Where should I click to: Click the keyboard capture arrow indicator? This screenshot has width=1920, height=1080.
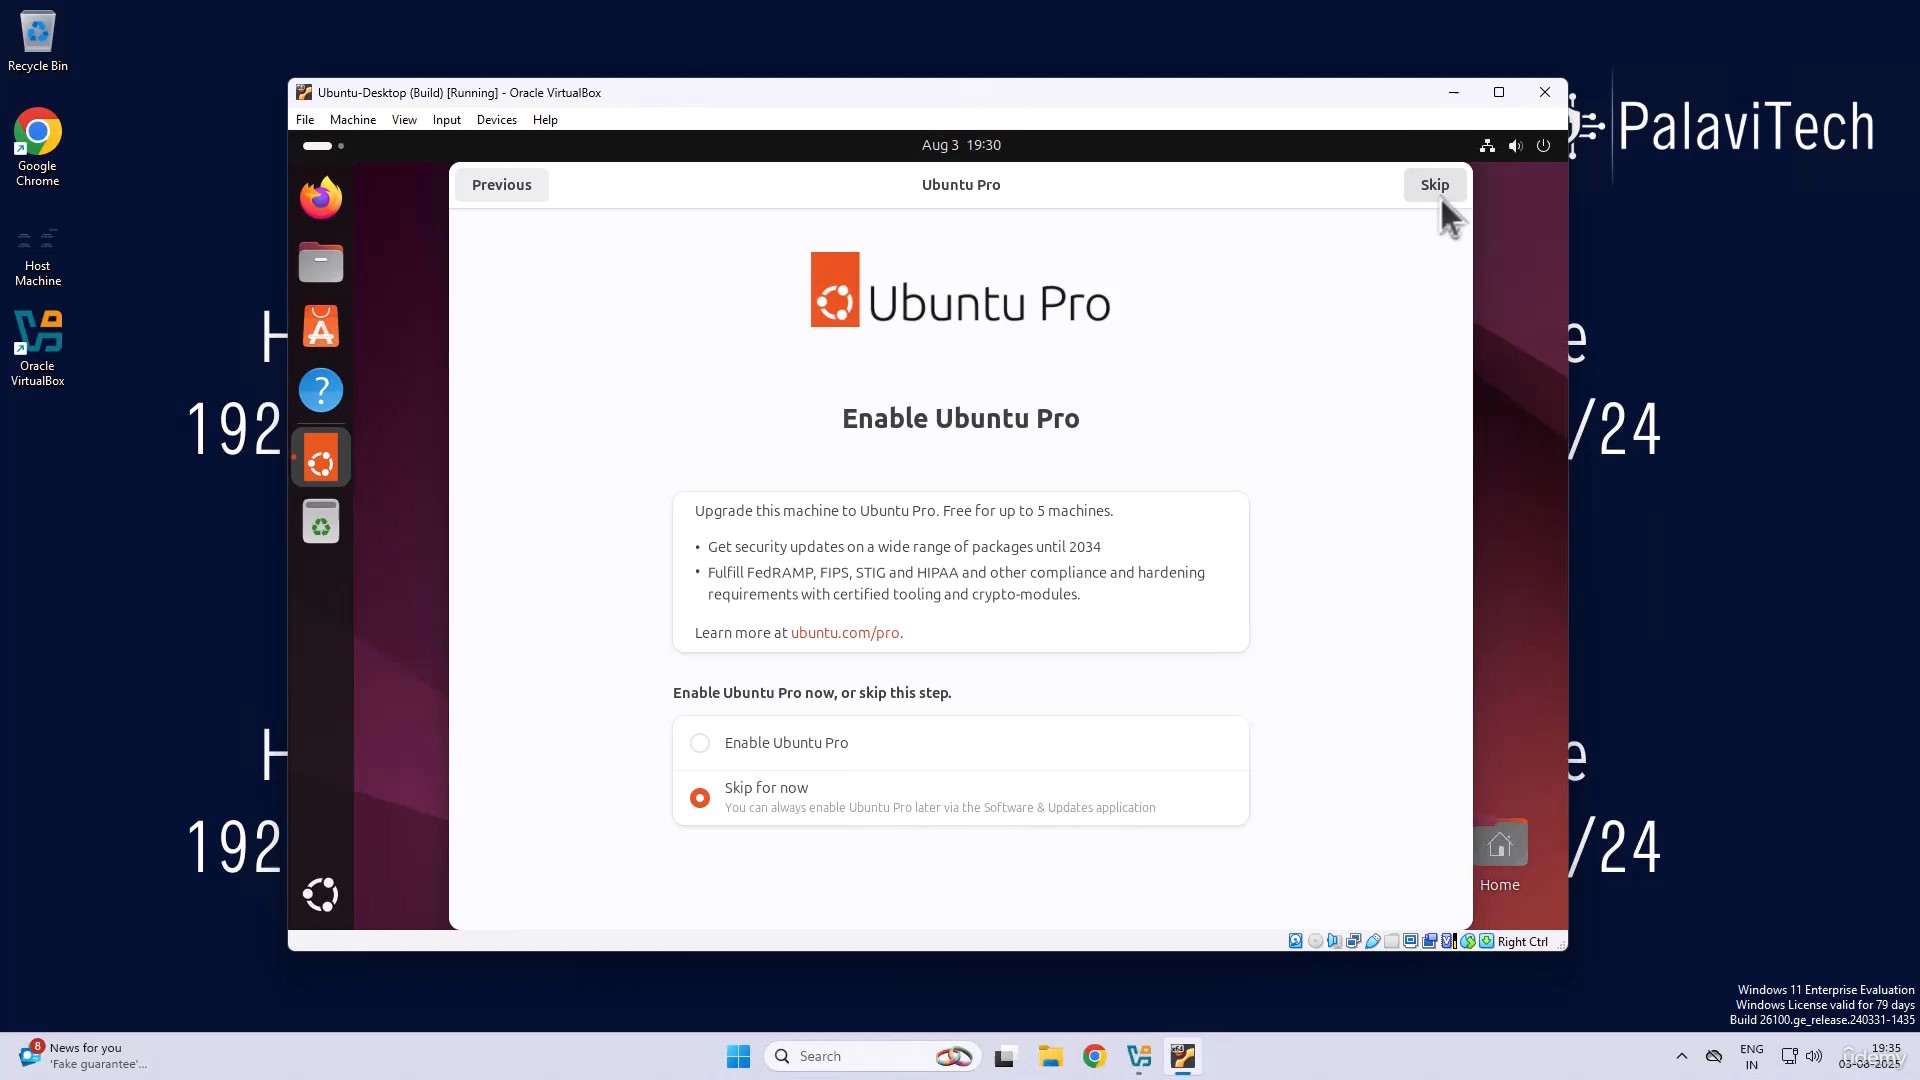(x=1487, y=941)
